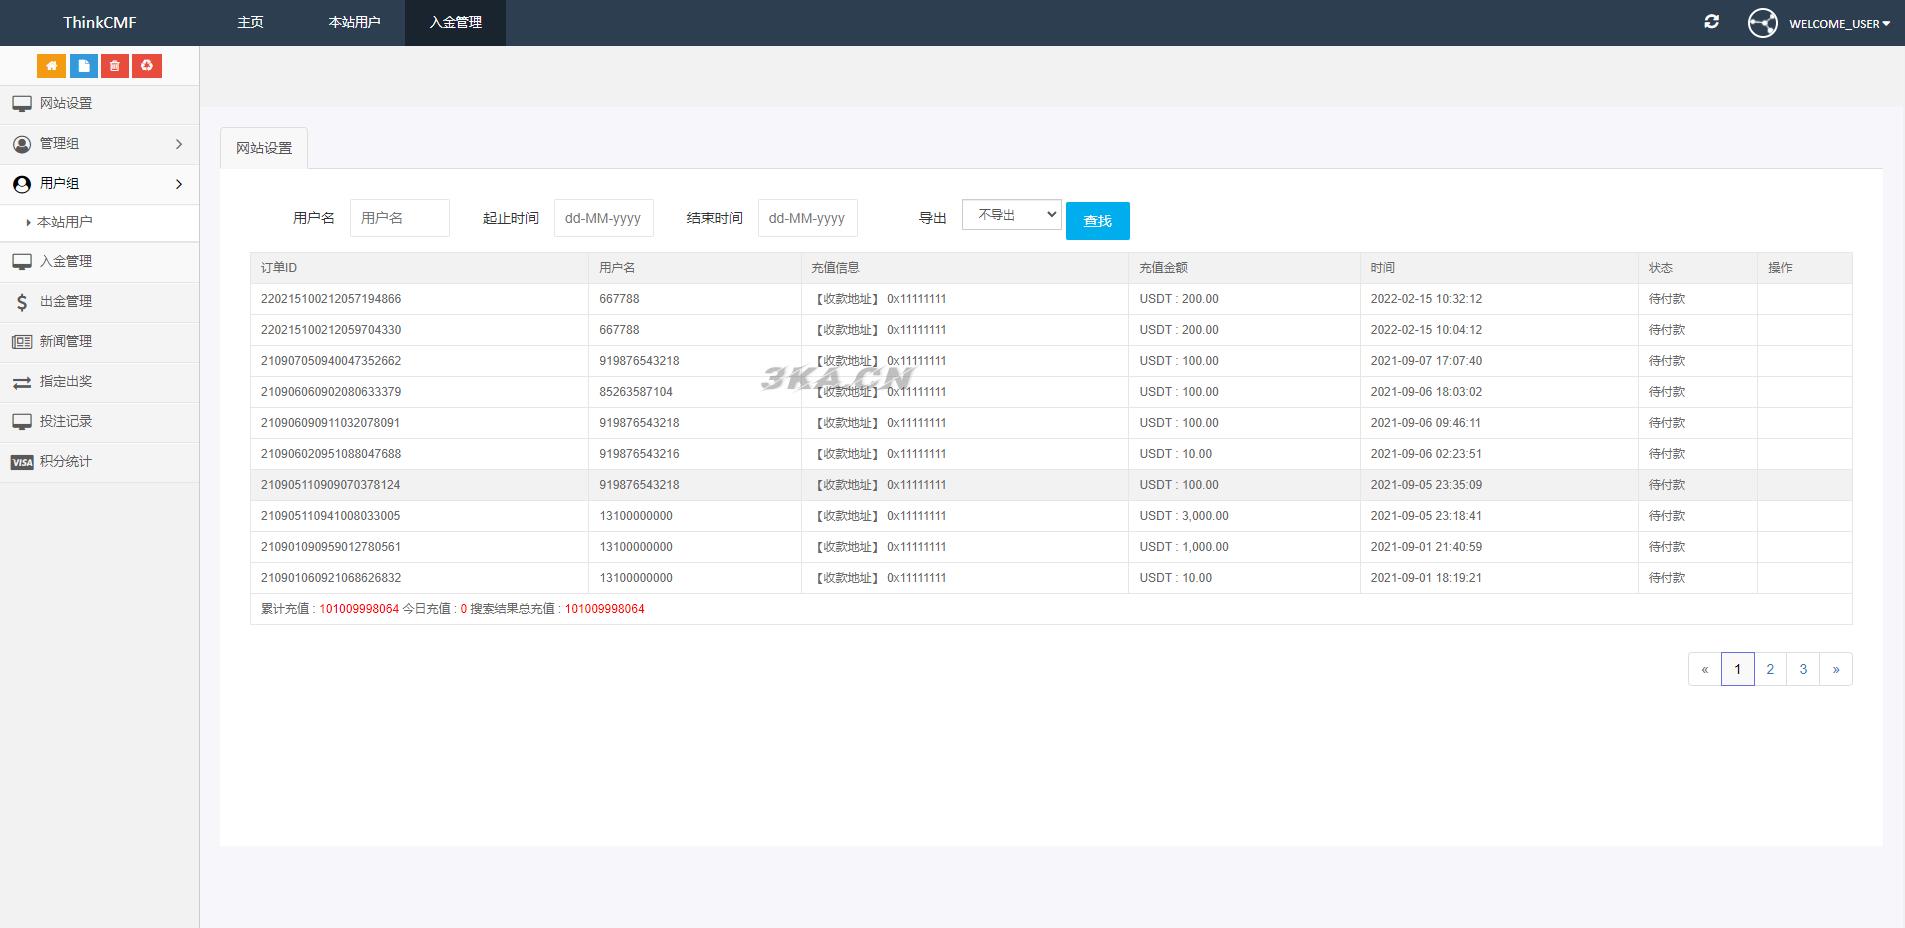Click amount USDT : 3,000.00

(x=1184, y=516)
